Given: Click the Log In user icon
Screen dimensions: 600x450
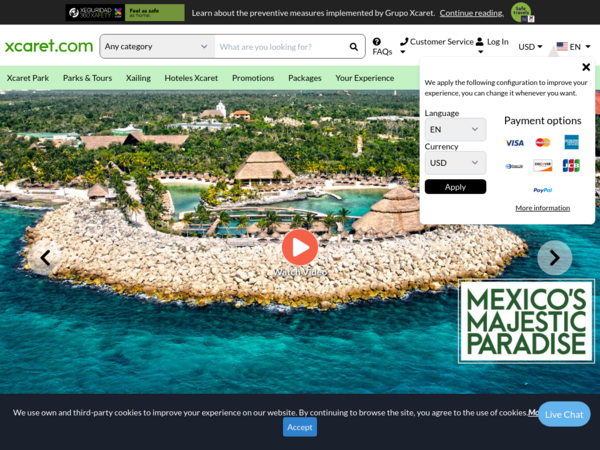Looking at the screenshot, I should (479, 42).
